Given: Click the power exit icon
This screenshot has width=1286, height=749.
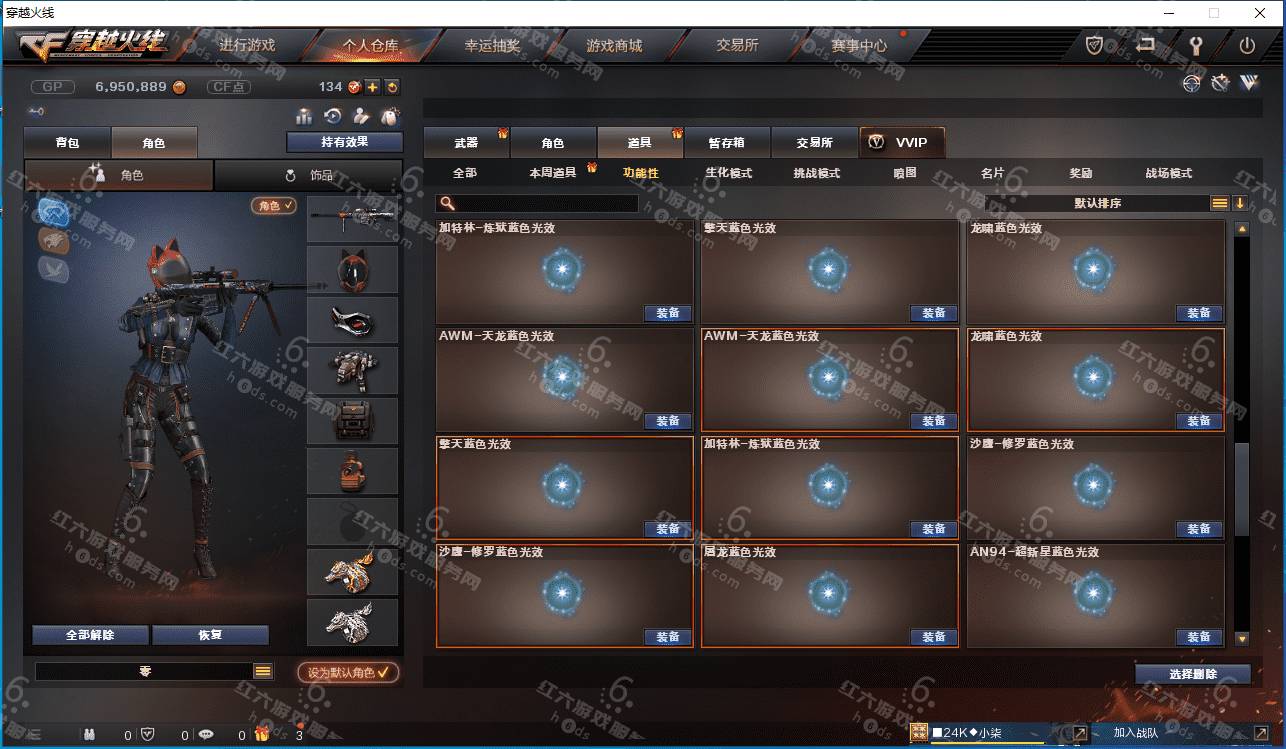Looking at the screenshot, I should [1247, 46].
